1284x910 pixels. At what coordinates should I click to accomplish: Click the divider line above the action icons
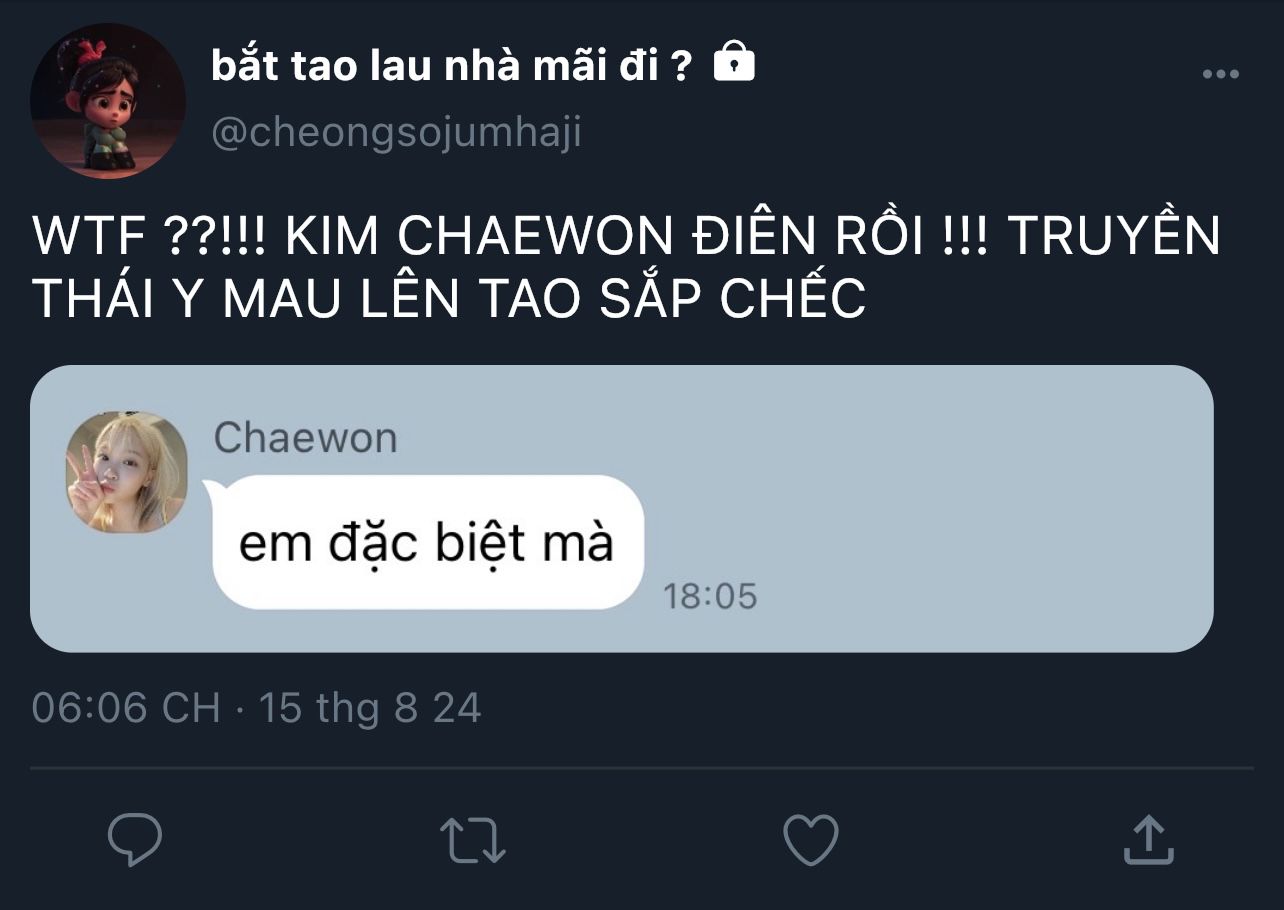tap(642, 768)
